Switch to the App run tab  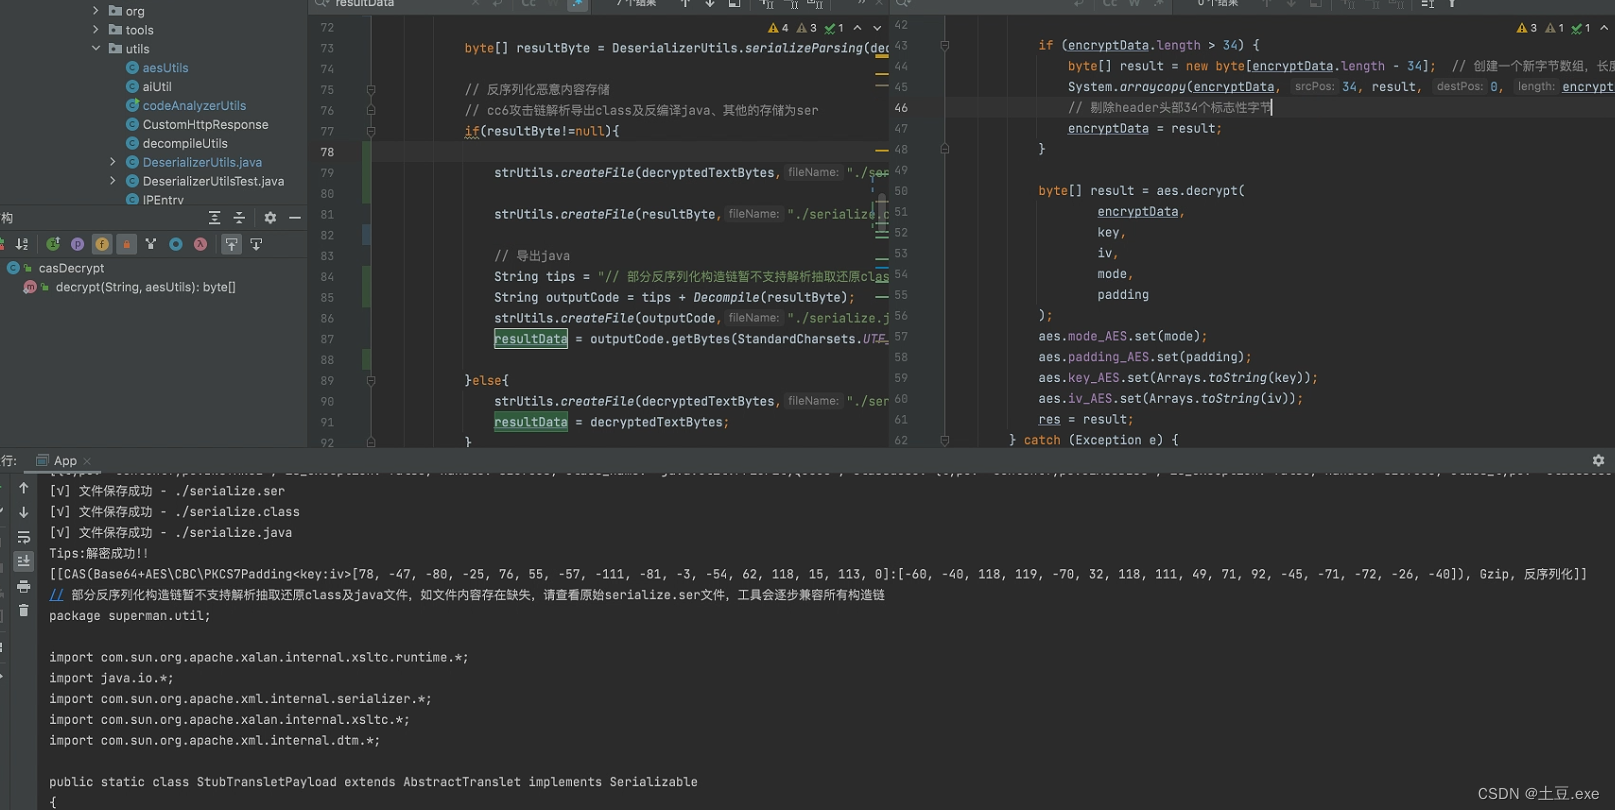[x=65, y=461]
